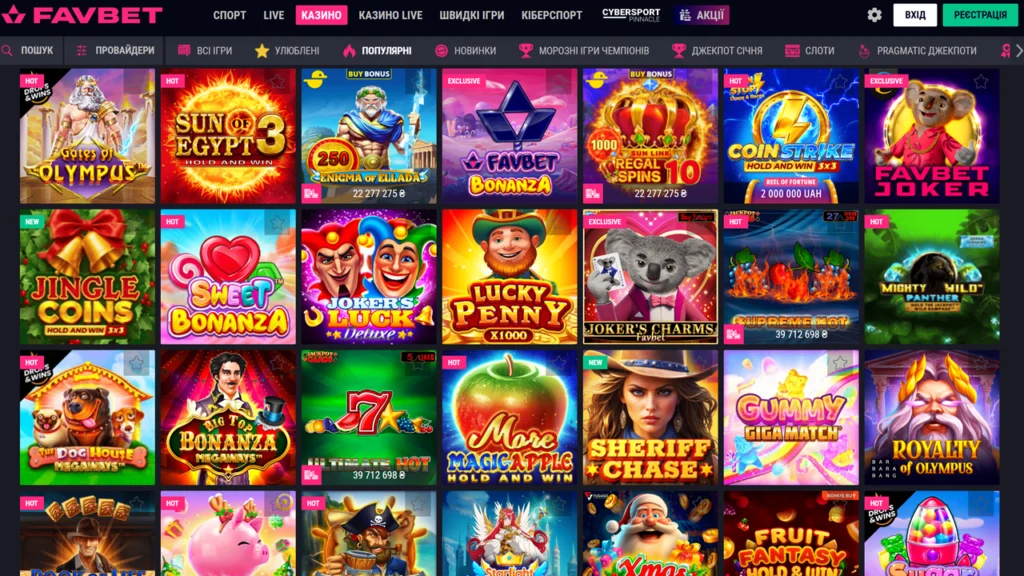The height and width of the screenshot is (576, 1024).
Task: Click the slots icon beside Слоти
Action: 792,50
